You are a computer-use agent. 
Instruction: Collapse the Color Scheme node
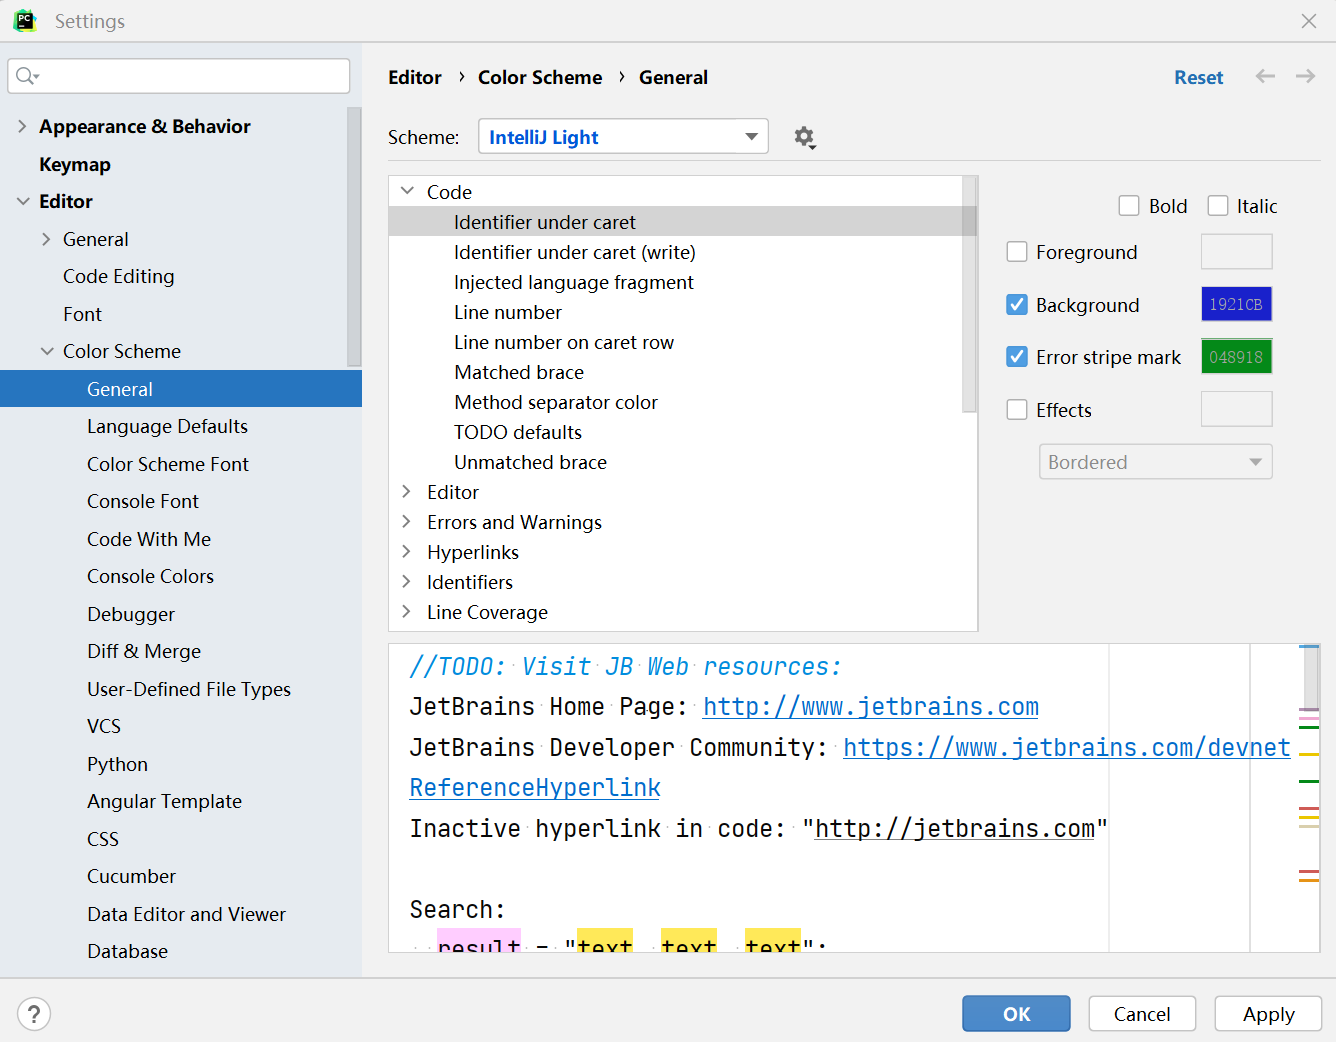point(46,351)
